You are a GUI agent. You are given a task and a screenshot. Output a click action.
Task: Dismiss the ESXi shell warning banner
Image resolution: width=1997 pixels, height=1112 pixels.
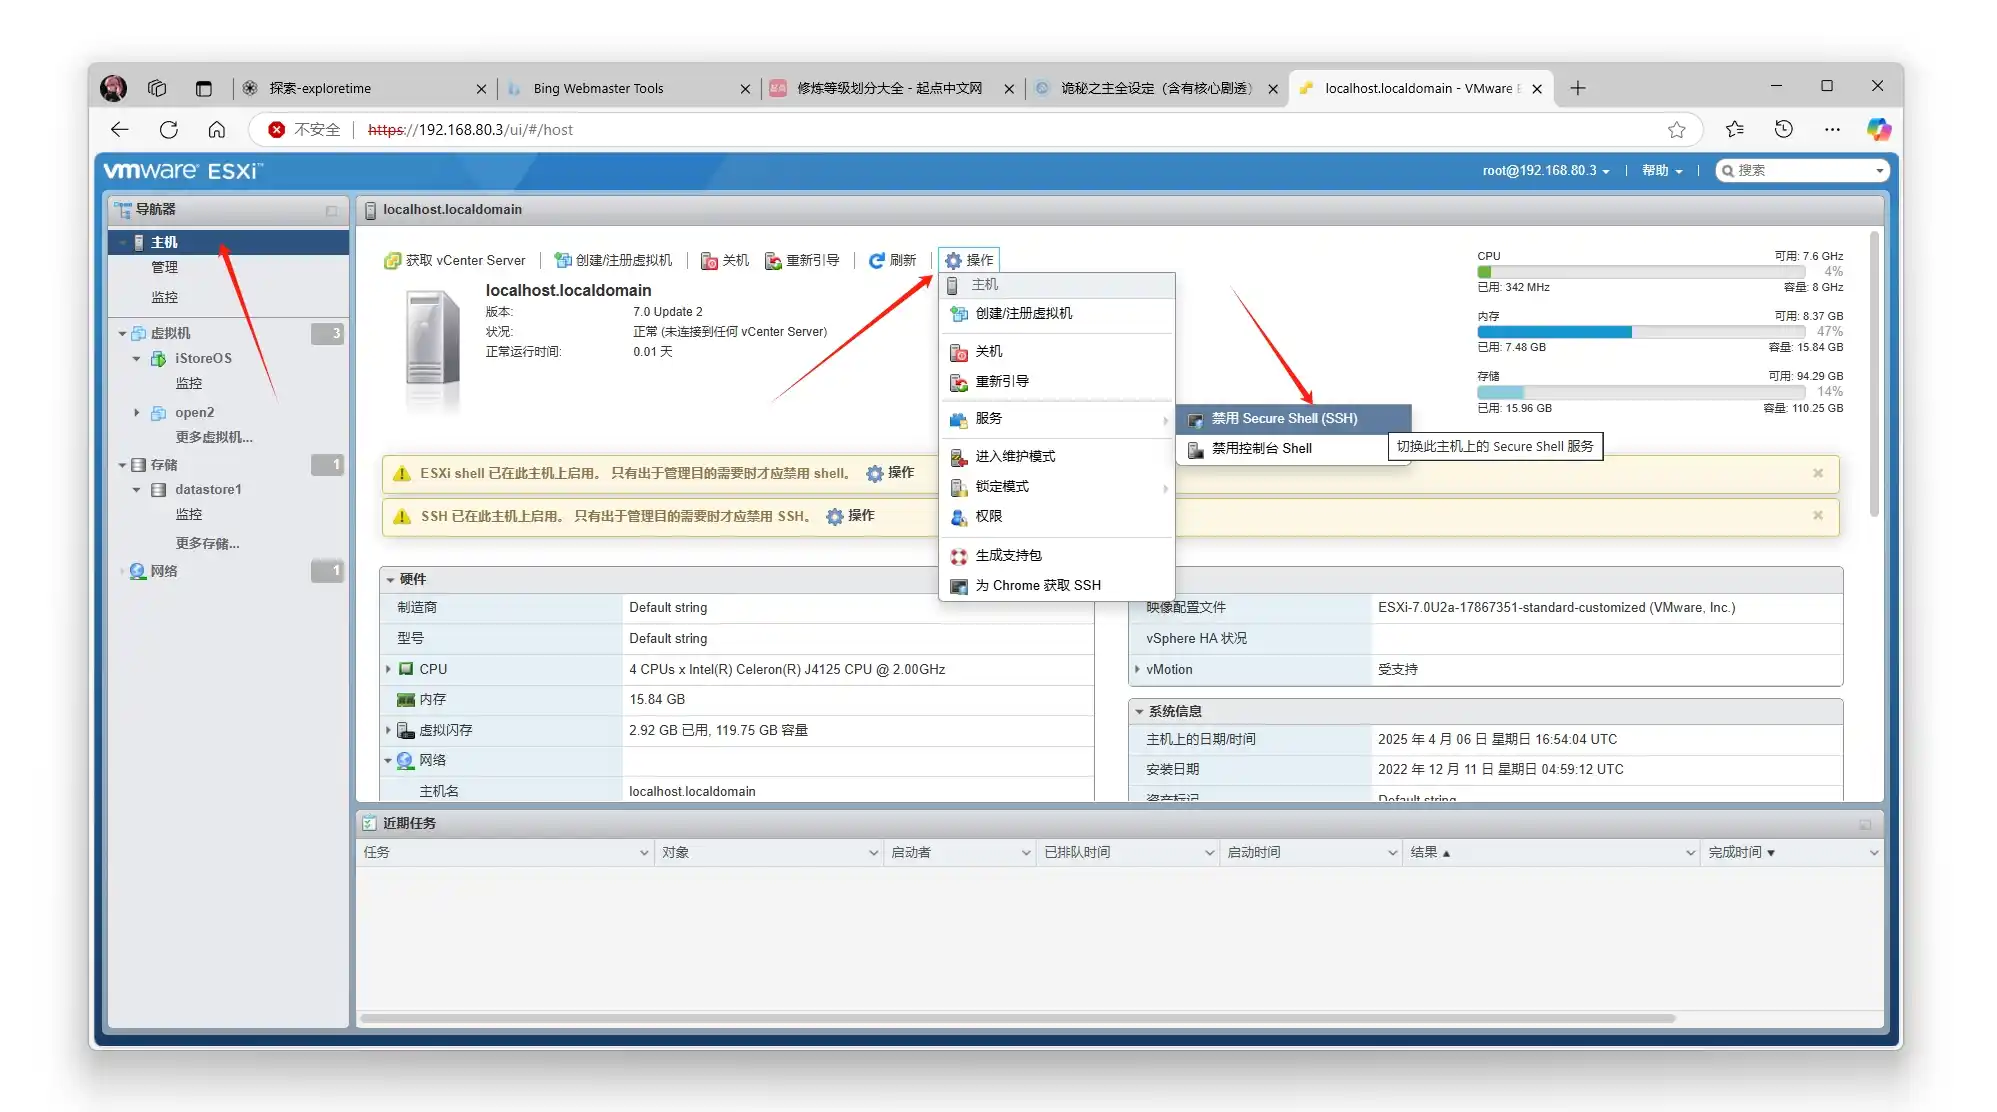tap(1818, 473)
